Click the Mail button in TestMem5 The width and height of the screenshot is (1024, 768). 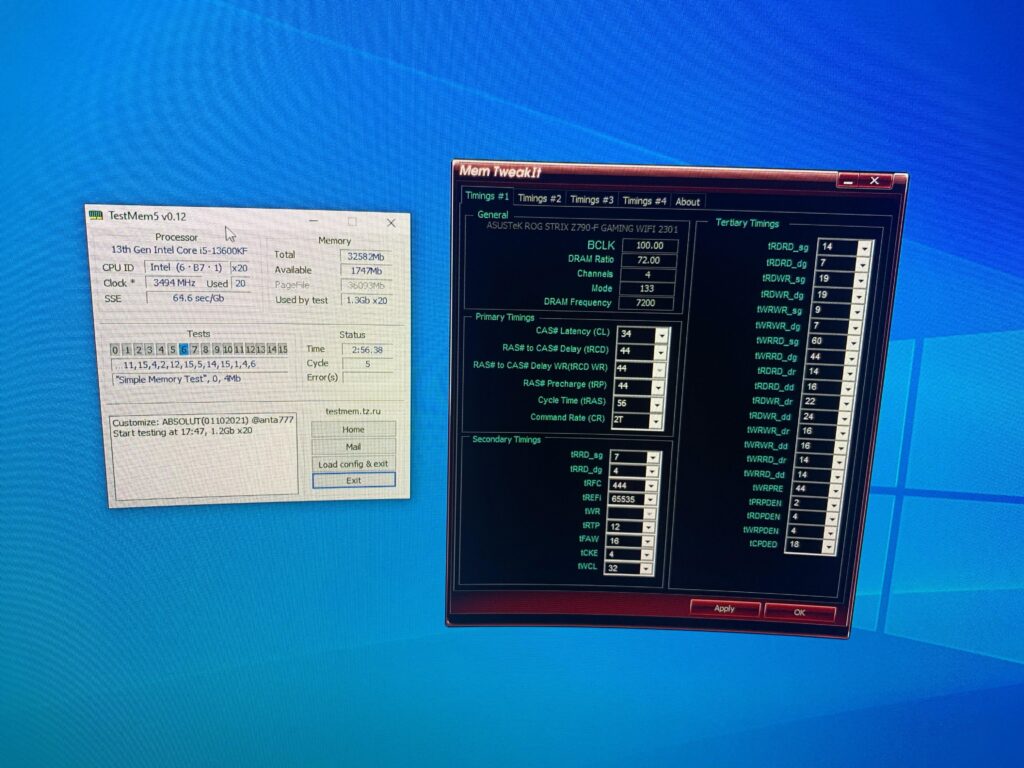tap(353, 447)
